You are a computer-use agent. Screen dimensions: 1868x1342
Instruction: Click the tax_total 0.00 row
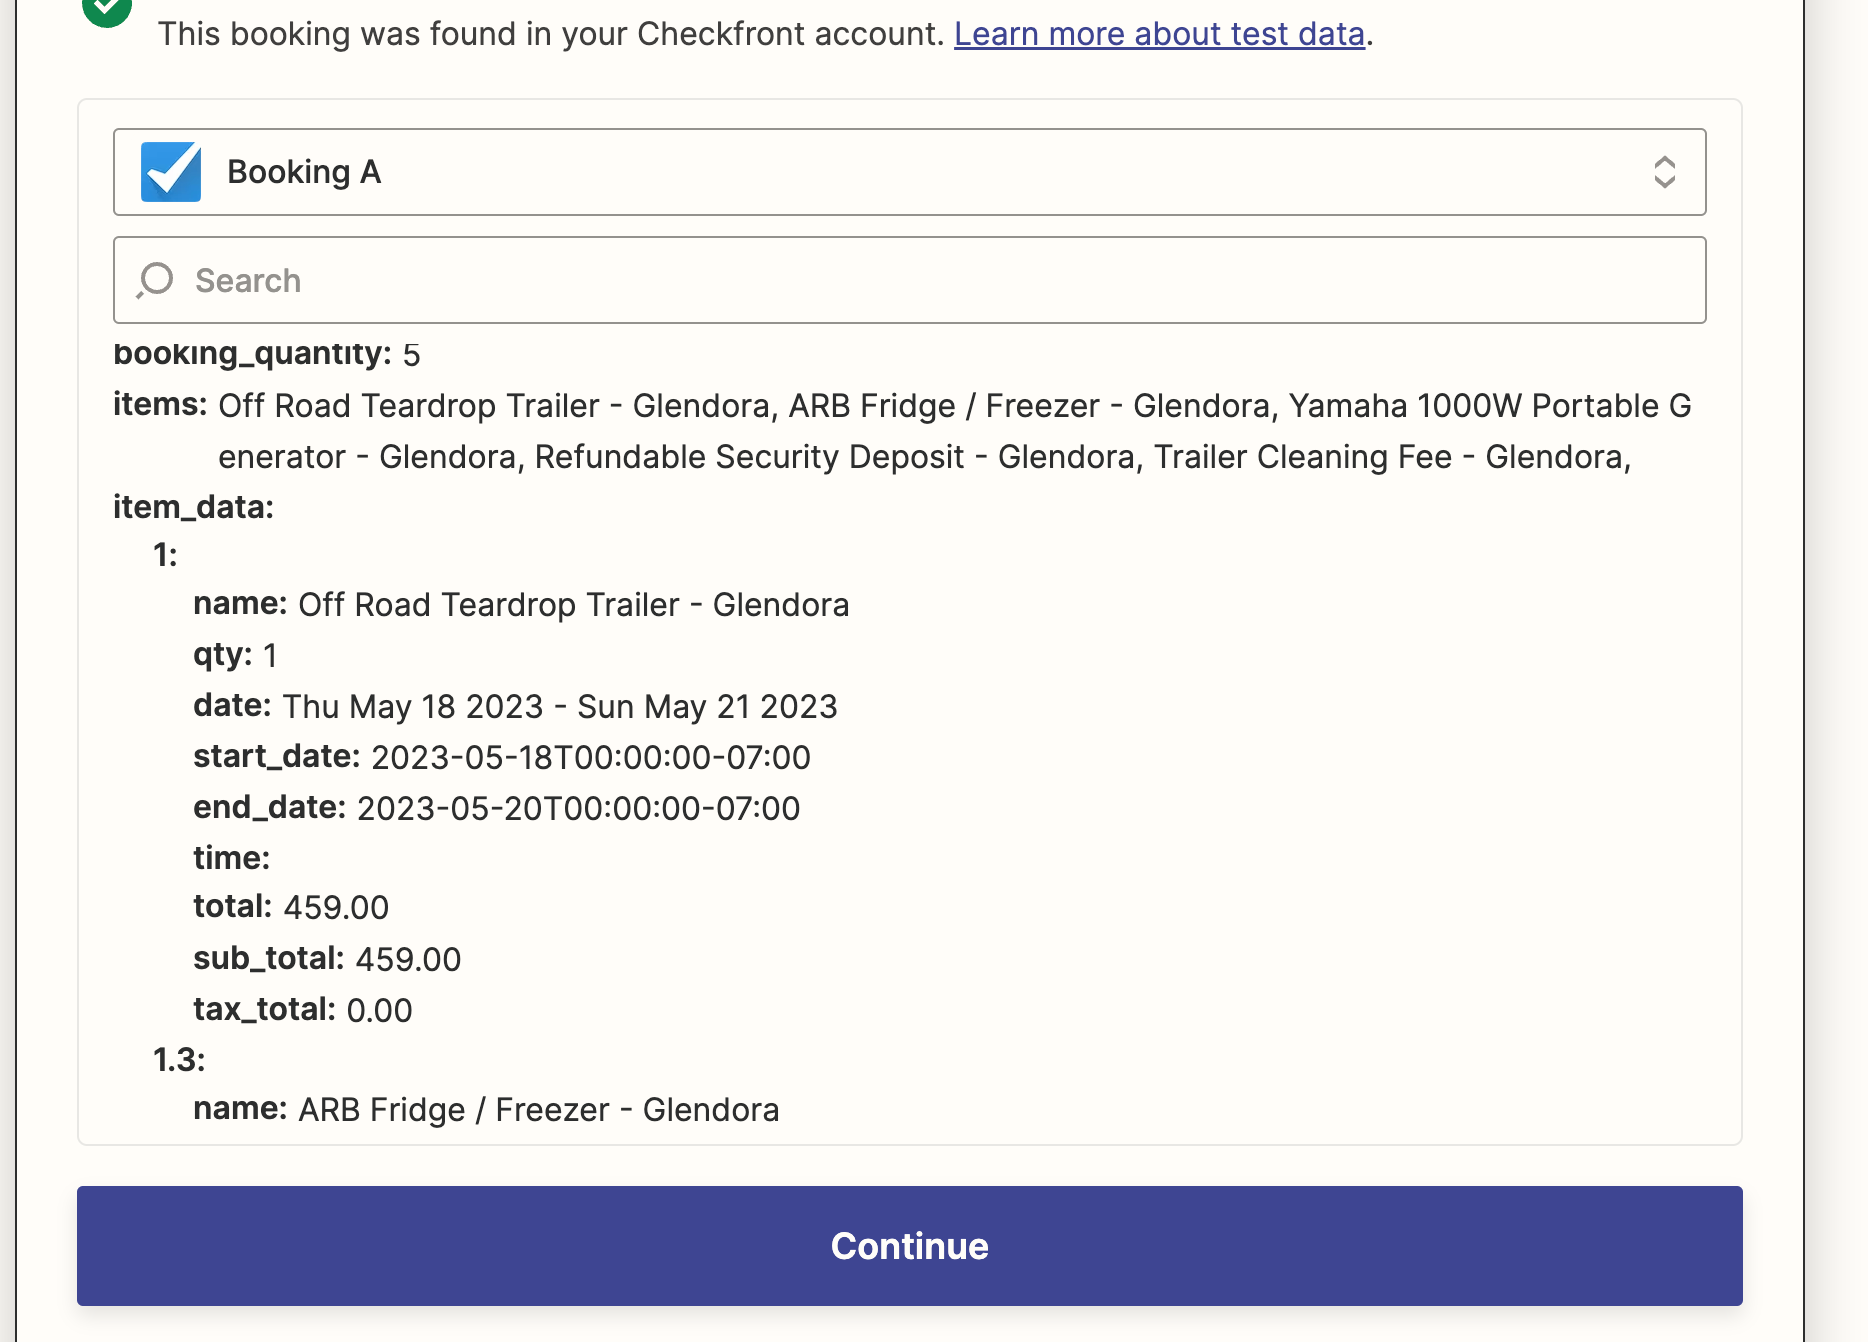[x=303, y=1010]
